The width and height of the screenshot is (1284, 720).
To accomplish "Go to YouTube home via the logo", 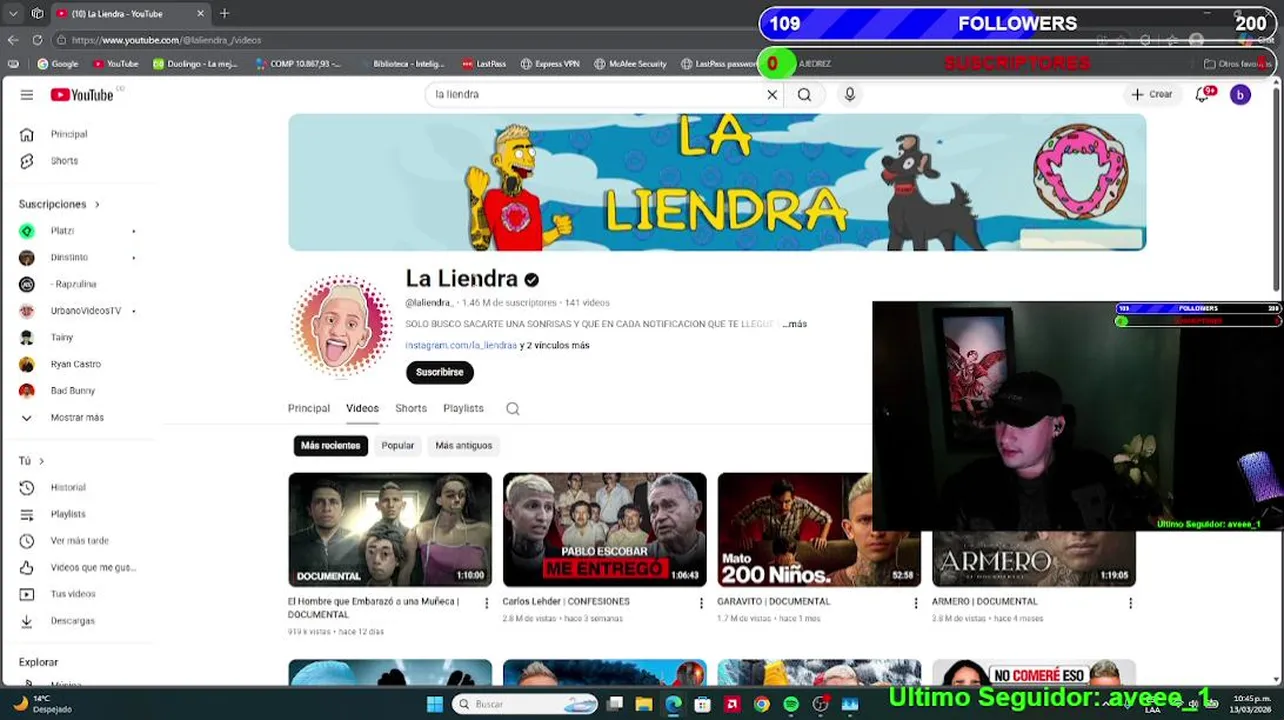I will click(82, 95).
